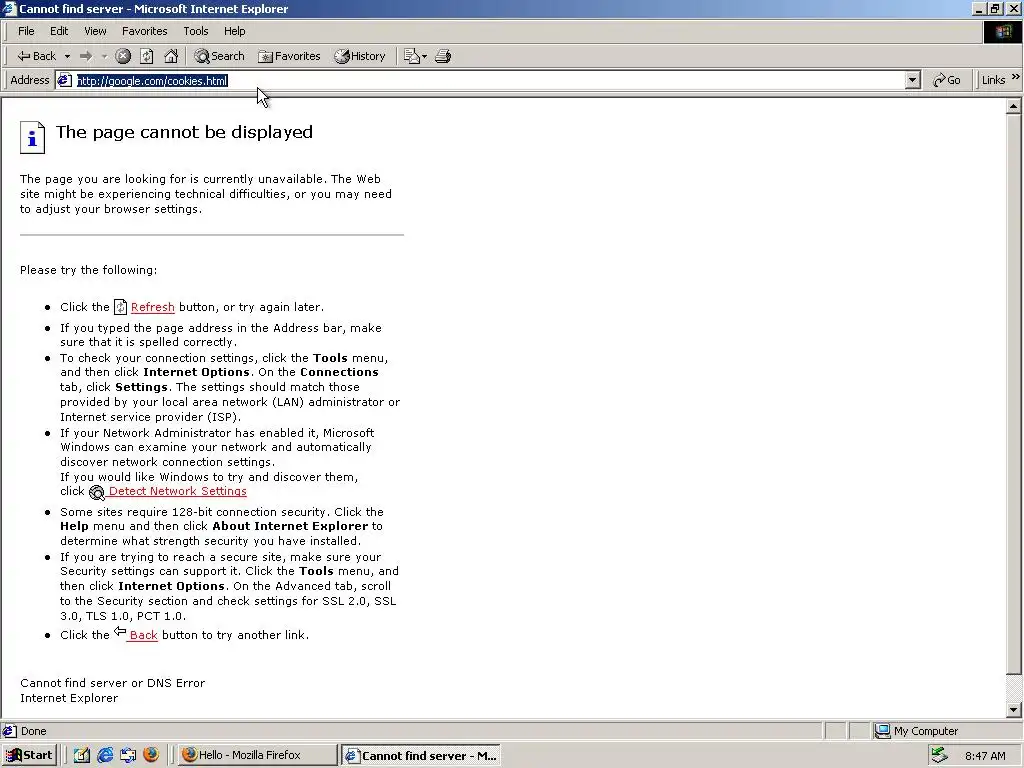Click the info icon beside the error heading

32,137
